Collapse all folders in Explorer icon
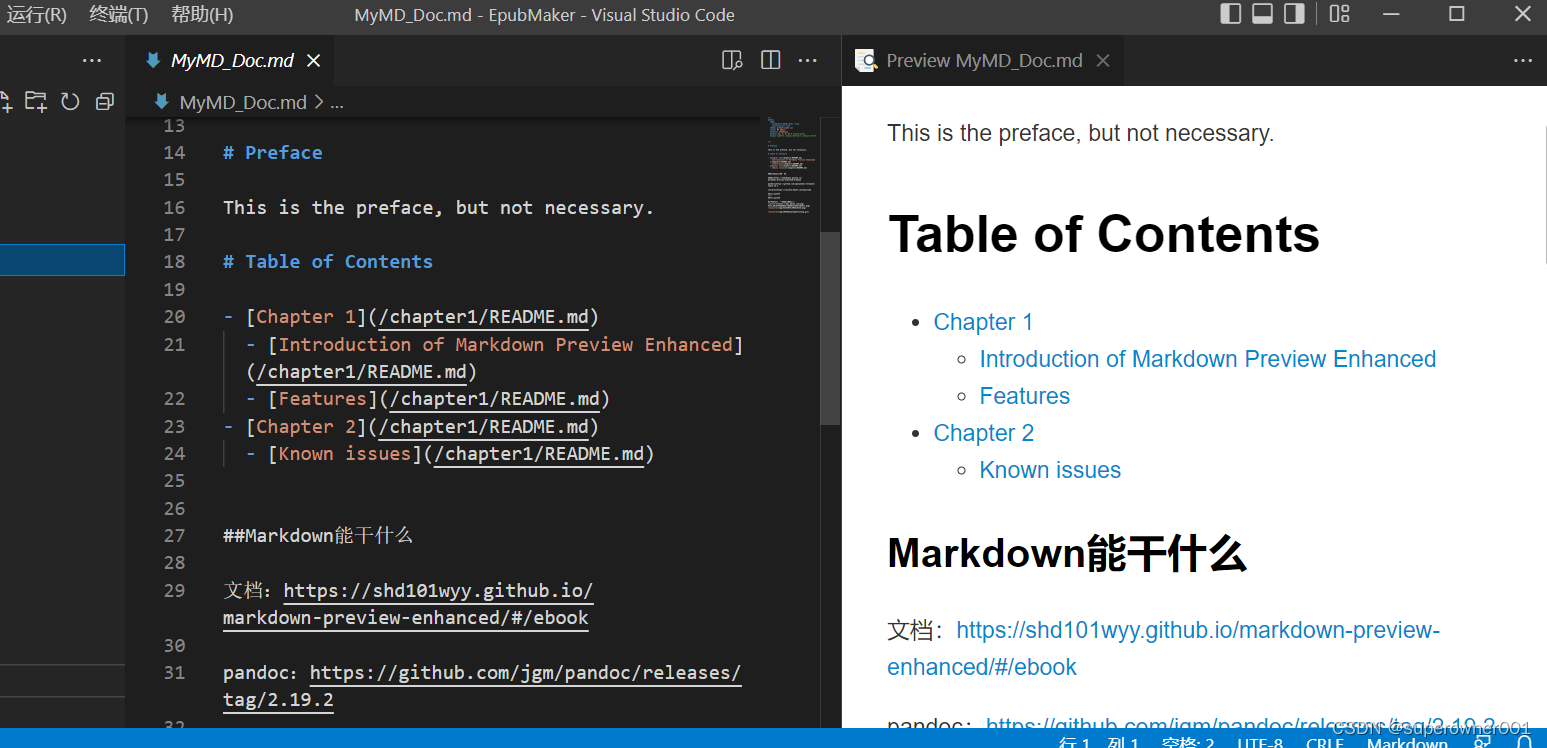This screenshot has width=1547, height=748. [104, 101]
